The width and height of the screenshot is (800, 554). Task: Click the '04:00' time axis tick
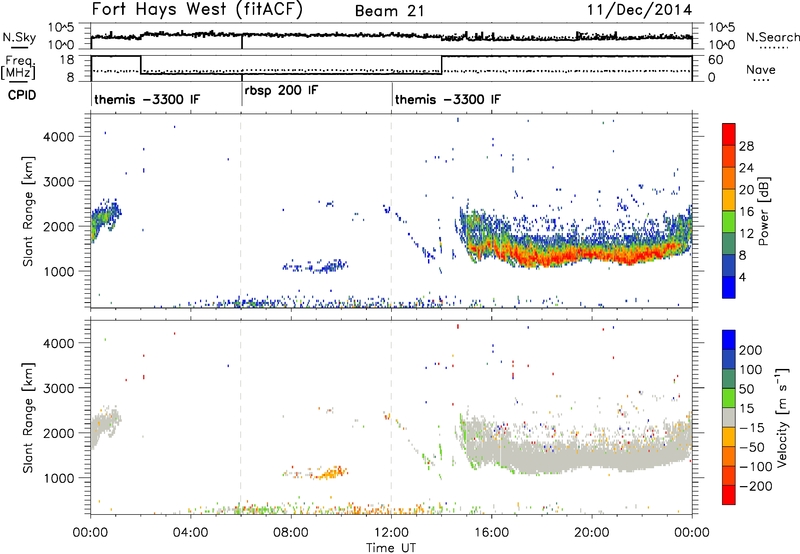[191, 533]
